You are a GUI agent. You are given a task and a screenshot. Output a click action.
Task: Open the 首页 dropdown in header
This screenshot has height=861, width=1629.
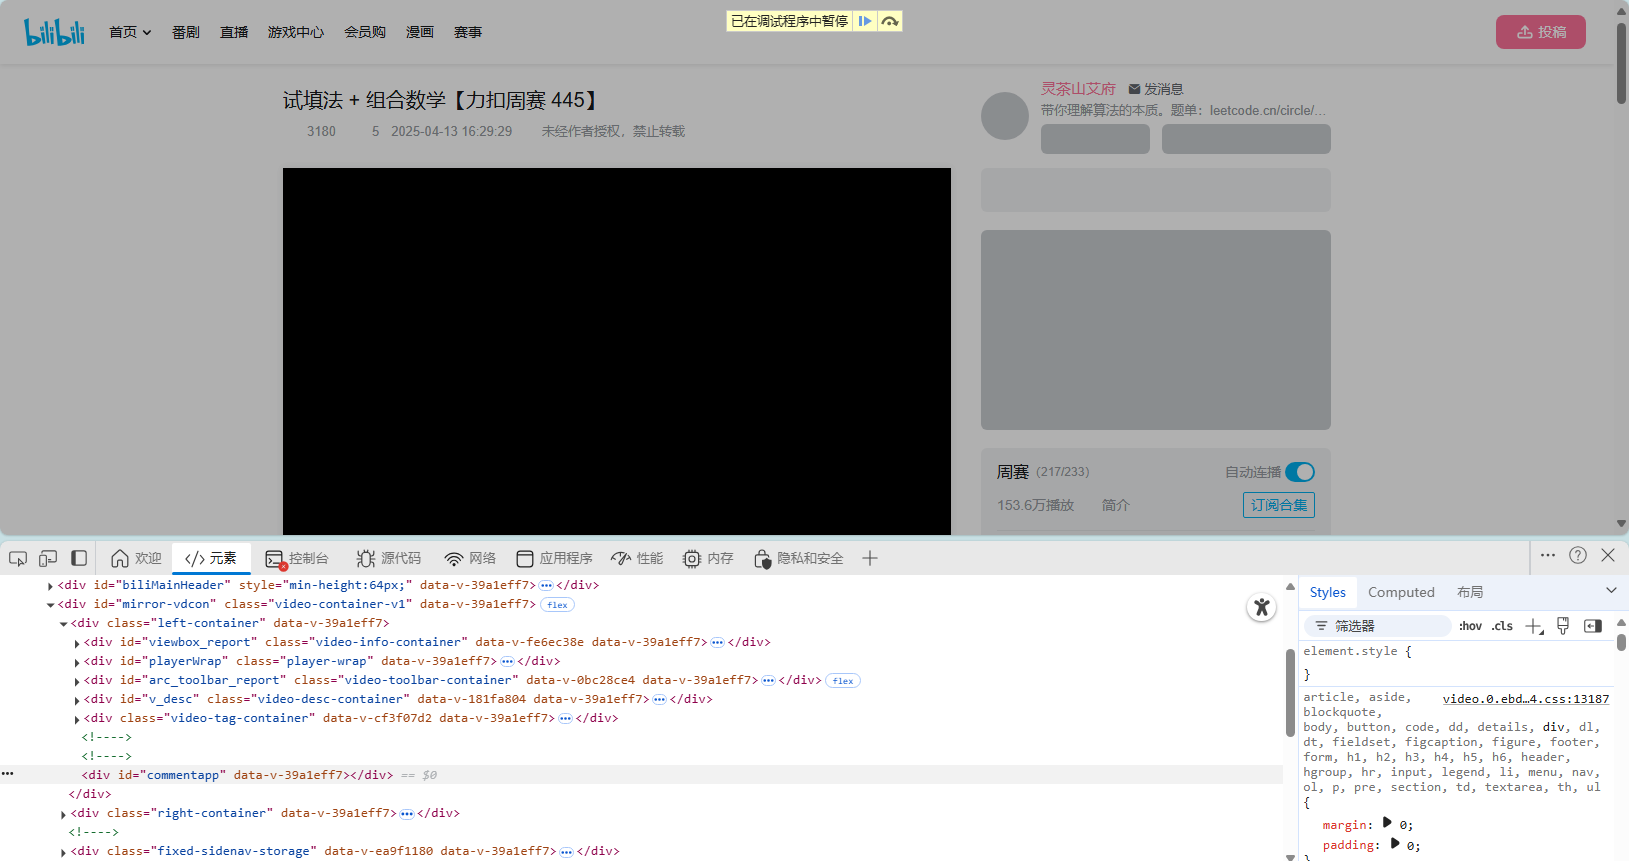(130, 32)
